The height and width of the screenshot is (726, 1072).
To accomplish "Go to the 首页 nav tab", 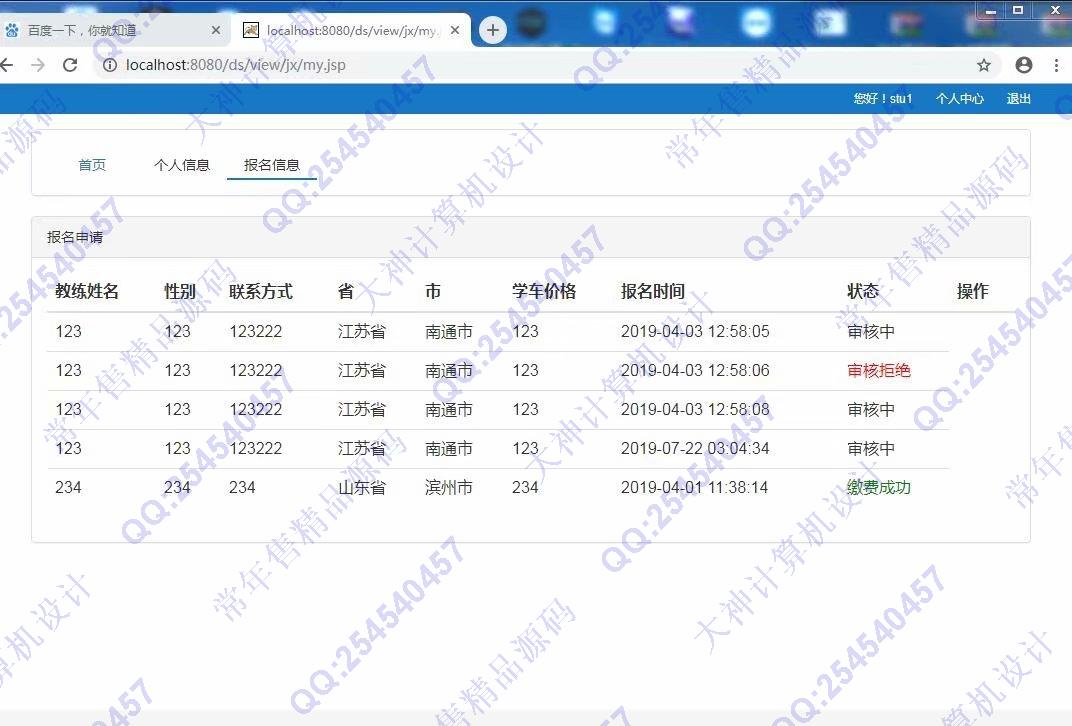I will click(92, 165).
